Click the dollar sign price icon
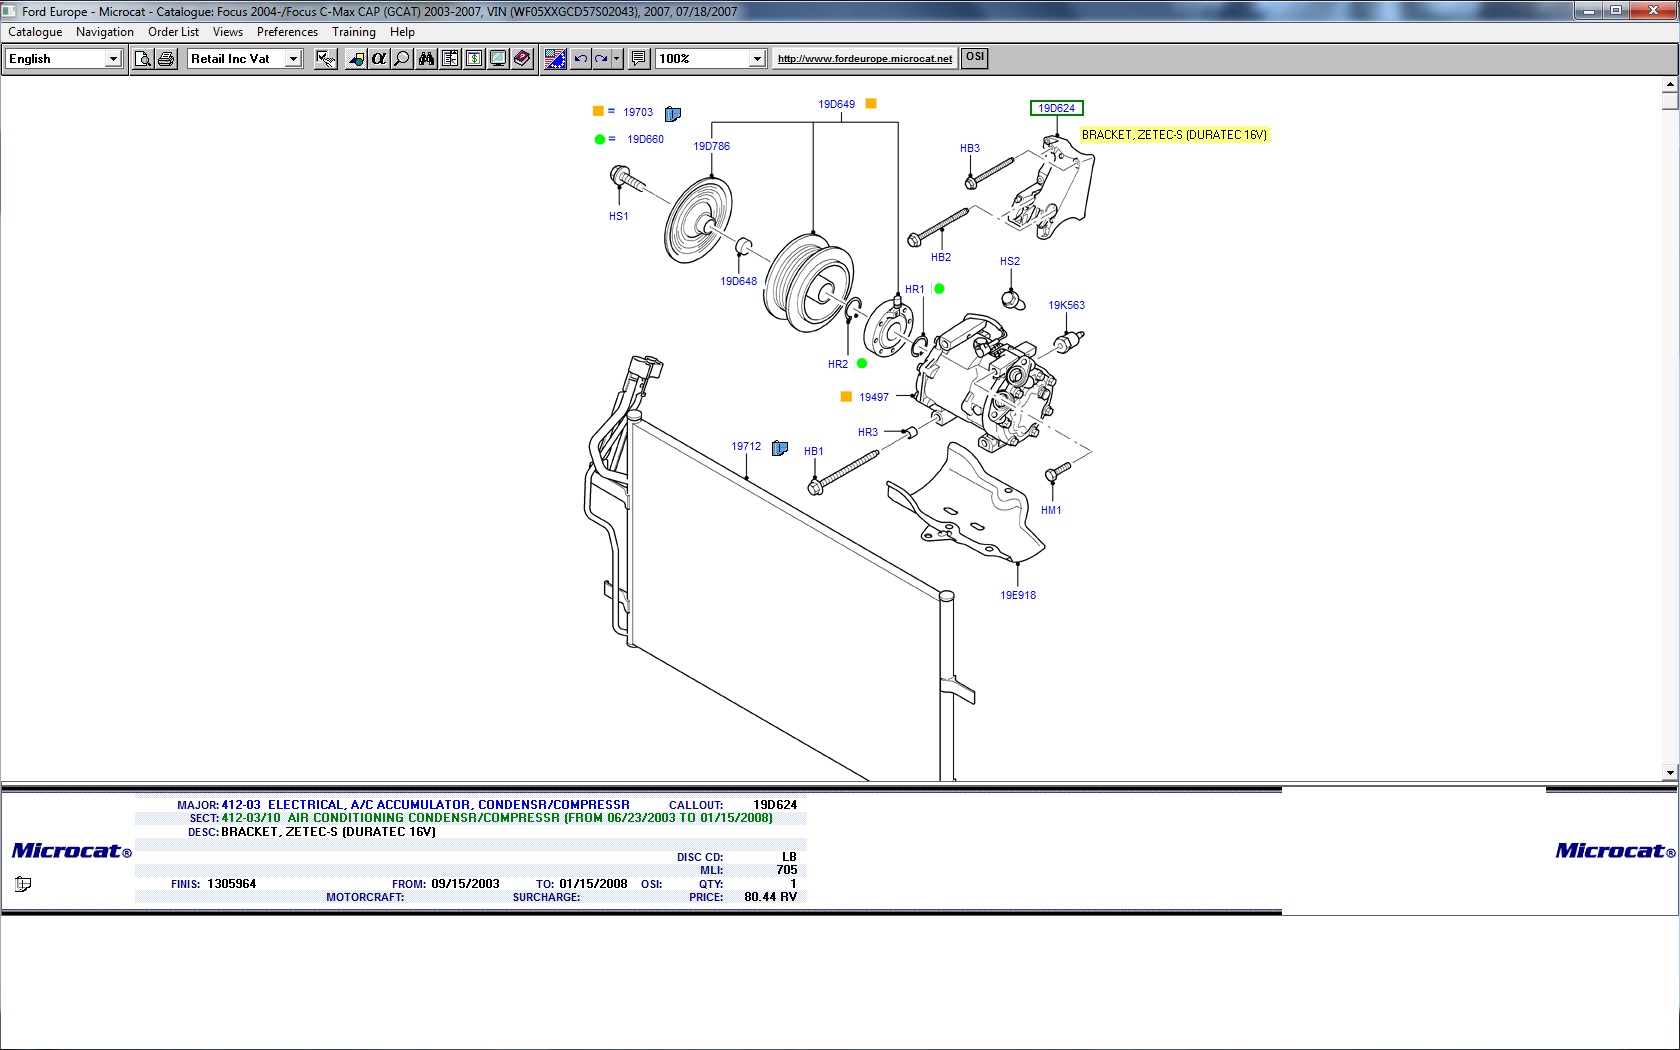 click(x=474, y=59)
